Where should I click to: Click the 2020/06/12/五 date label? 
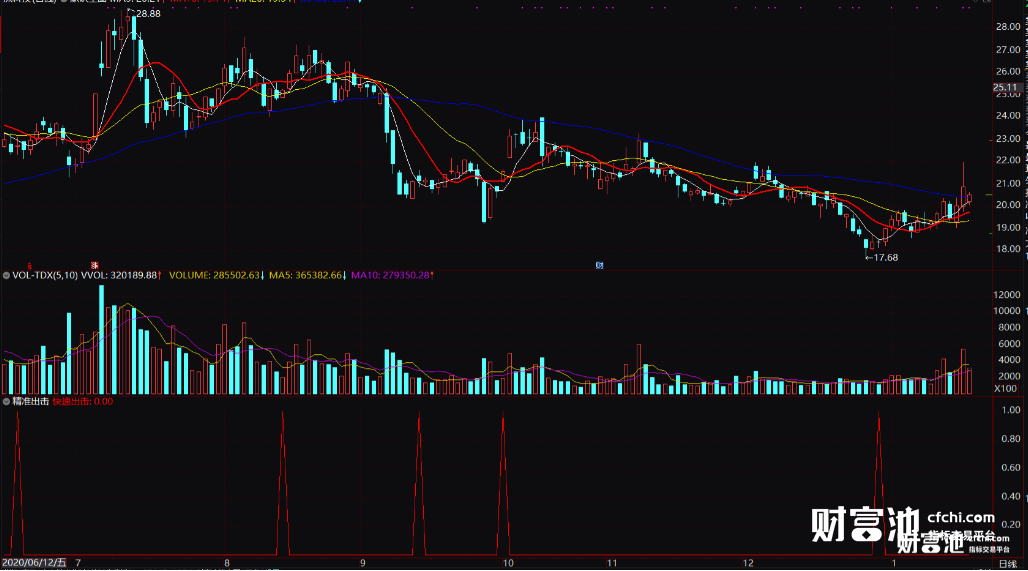point(34,562)
